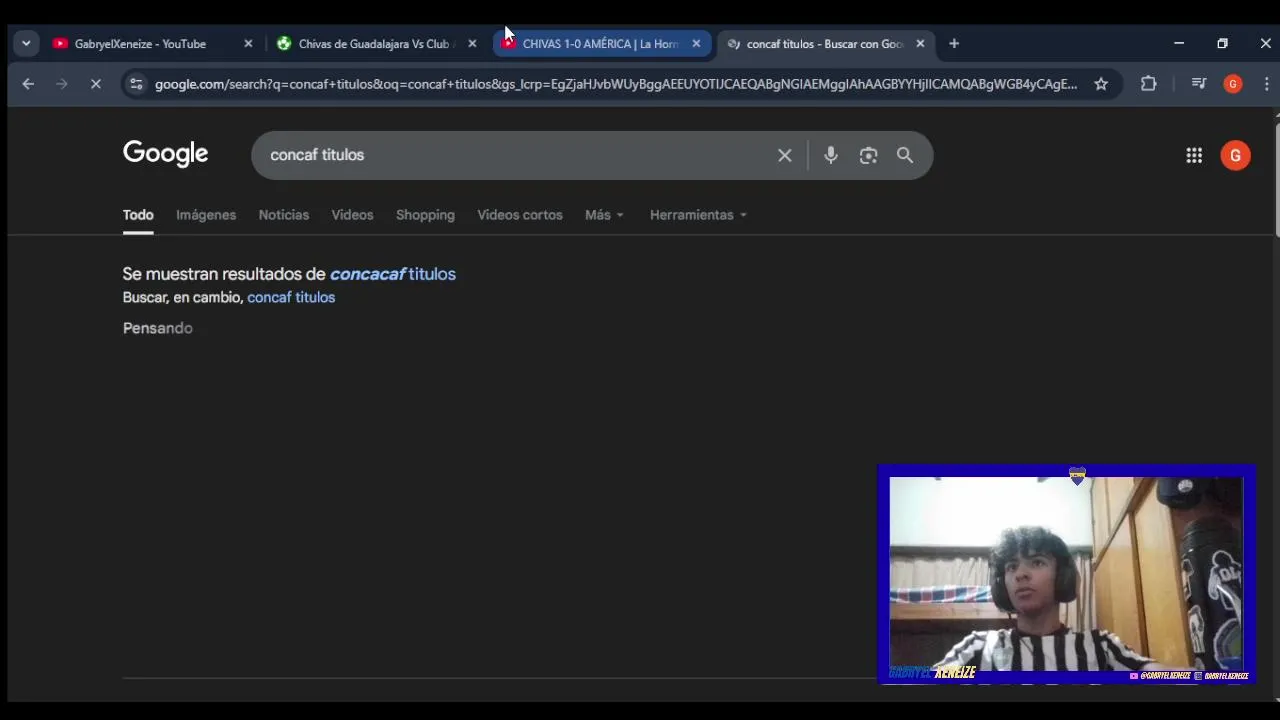1280x720 pixels.
Task: Start voice search with microphone
Action: click(x=831, y=155)
